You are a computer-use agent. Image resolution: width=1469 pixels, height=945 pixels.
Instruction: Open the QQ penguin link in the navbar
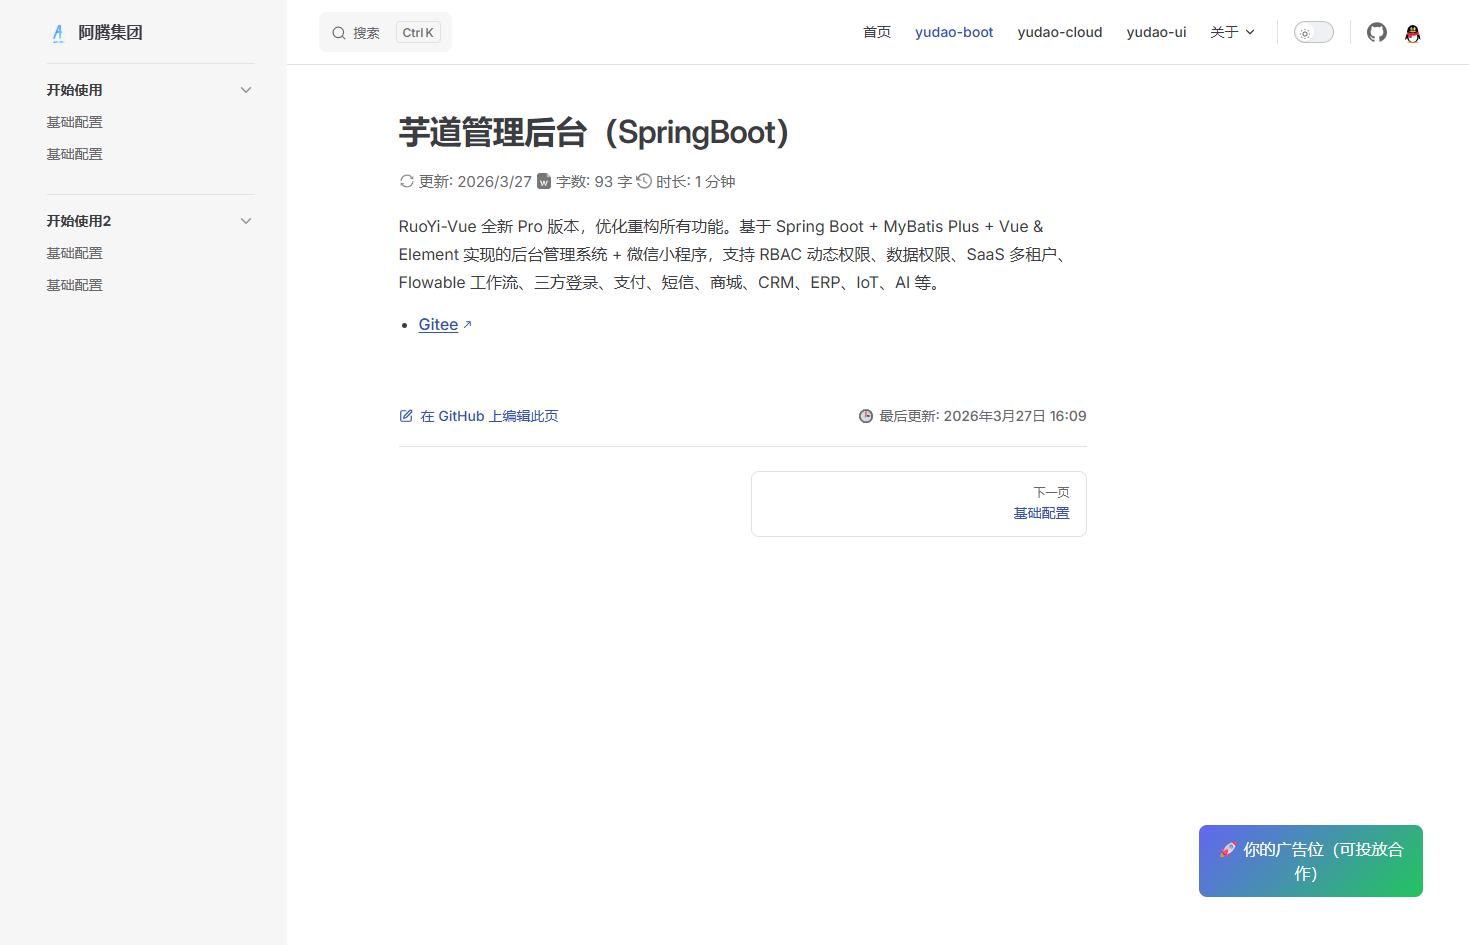click(1412, 33)
